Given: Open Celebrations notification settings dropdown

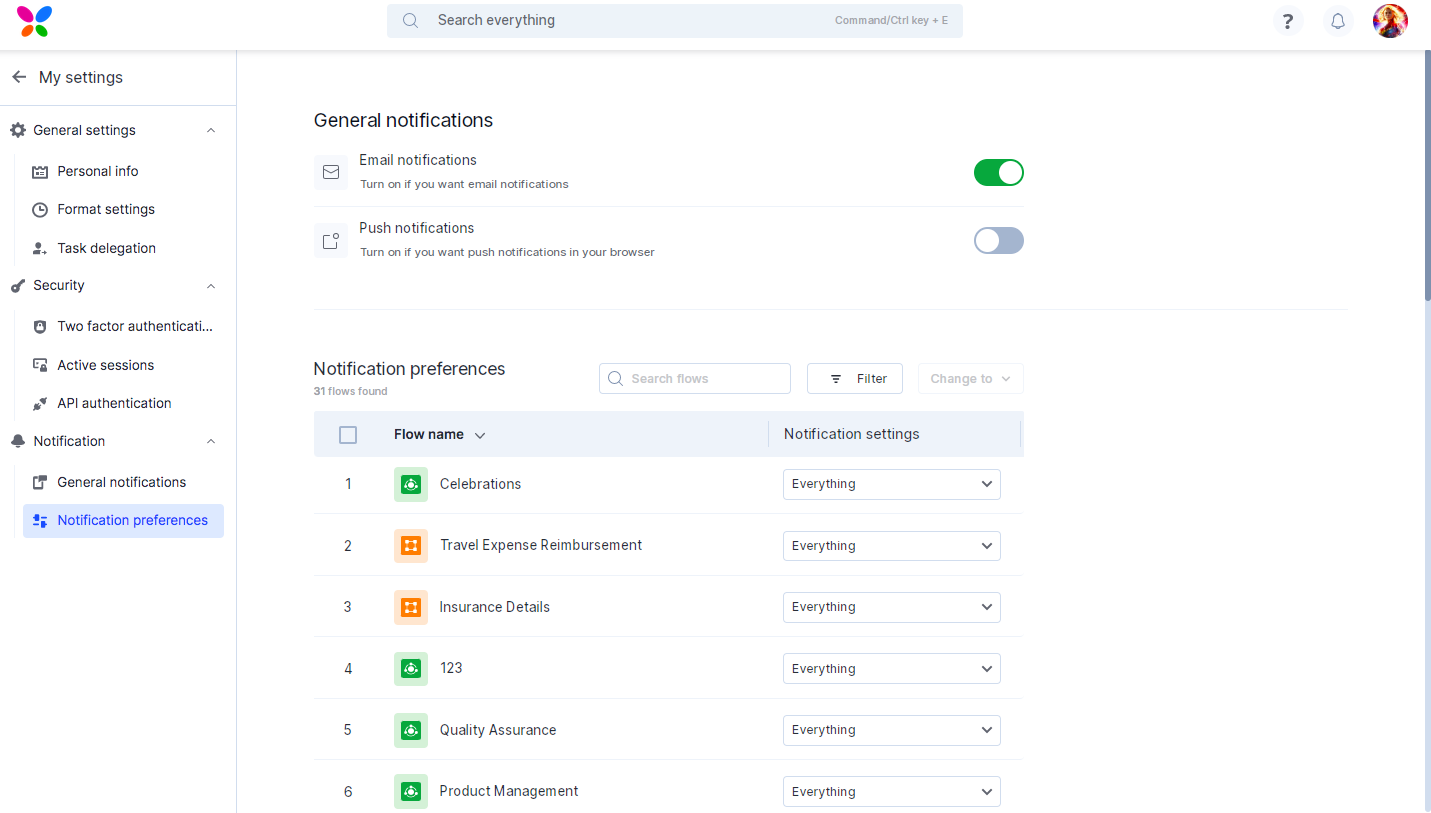Looking at the screenshot, I should click(x=892, y=484).
